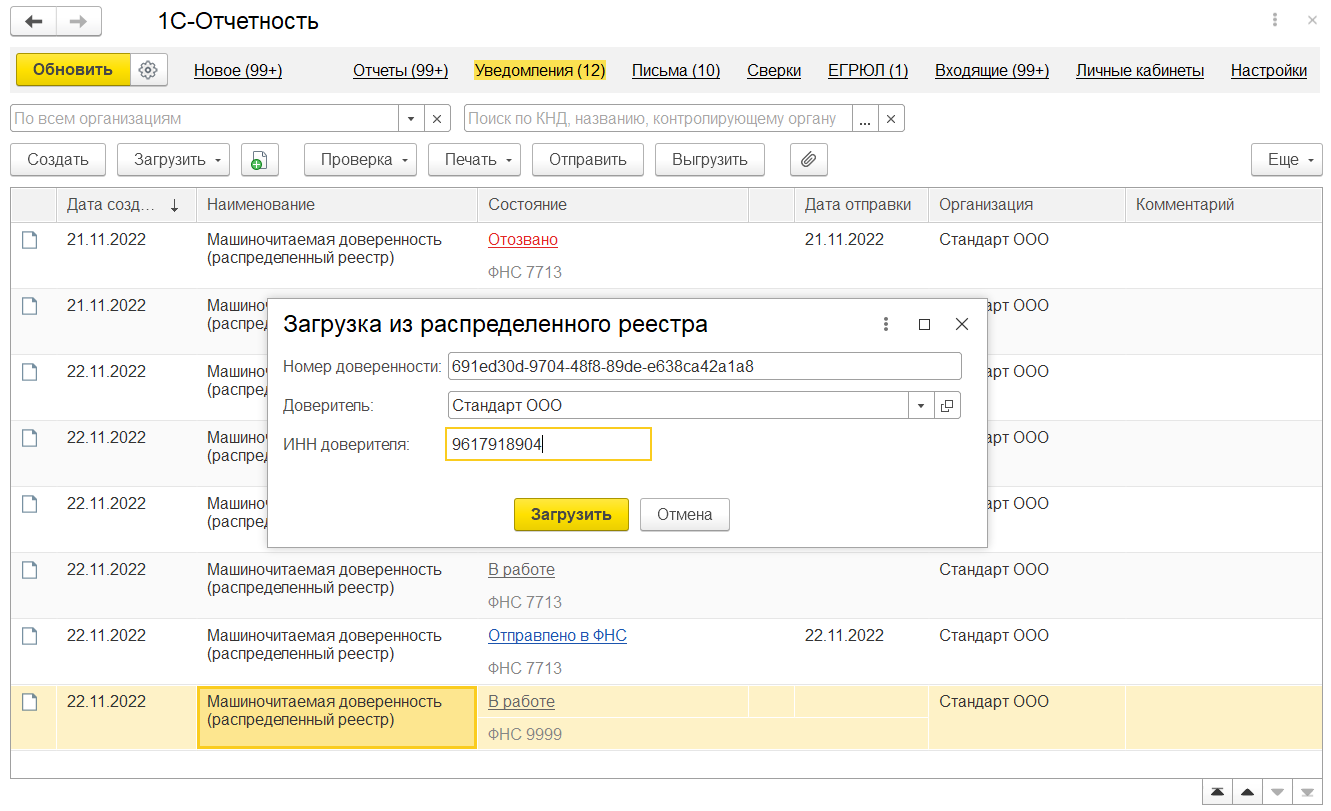The width and height of the screenshot is (1331, 811).
Task: Click the Комментарий column header
Action: (x=1223, y=205)
